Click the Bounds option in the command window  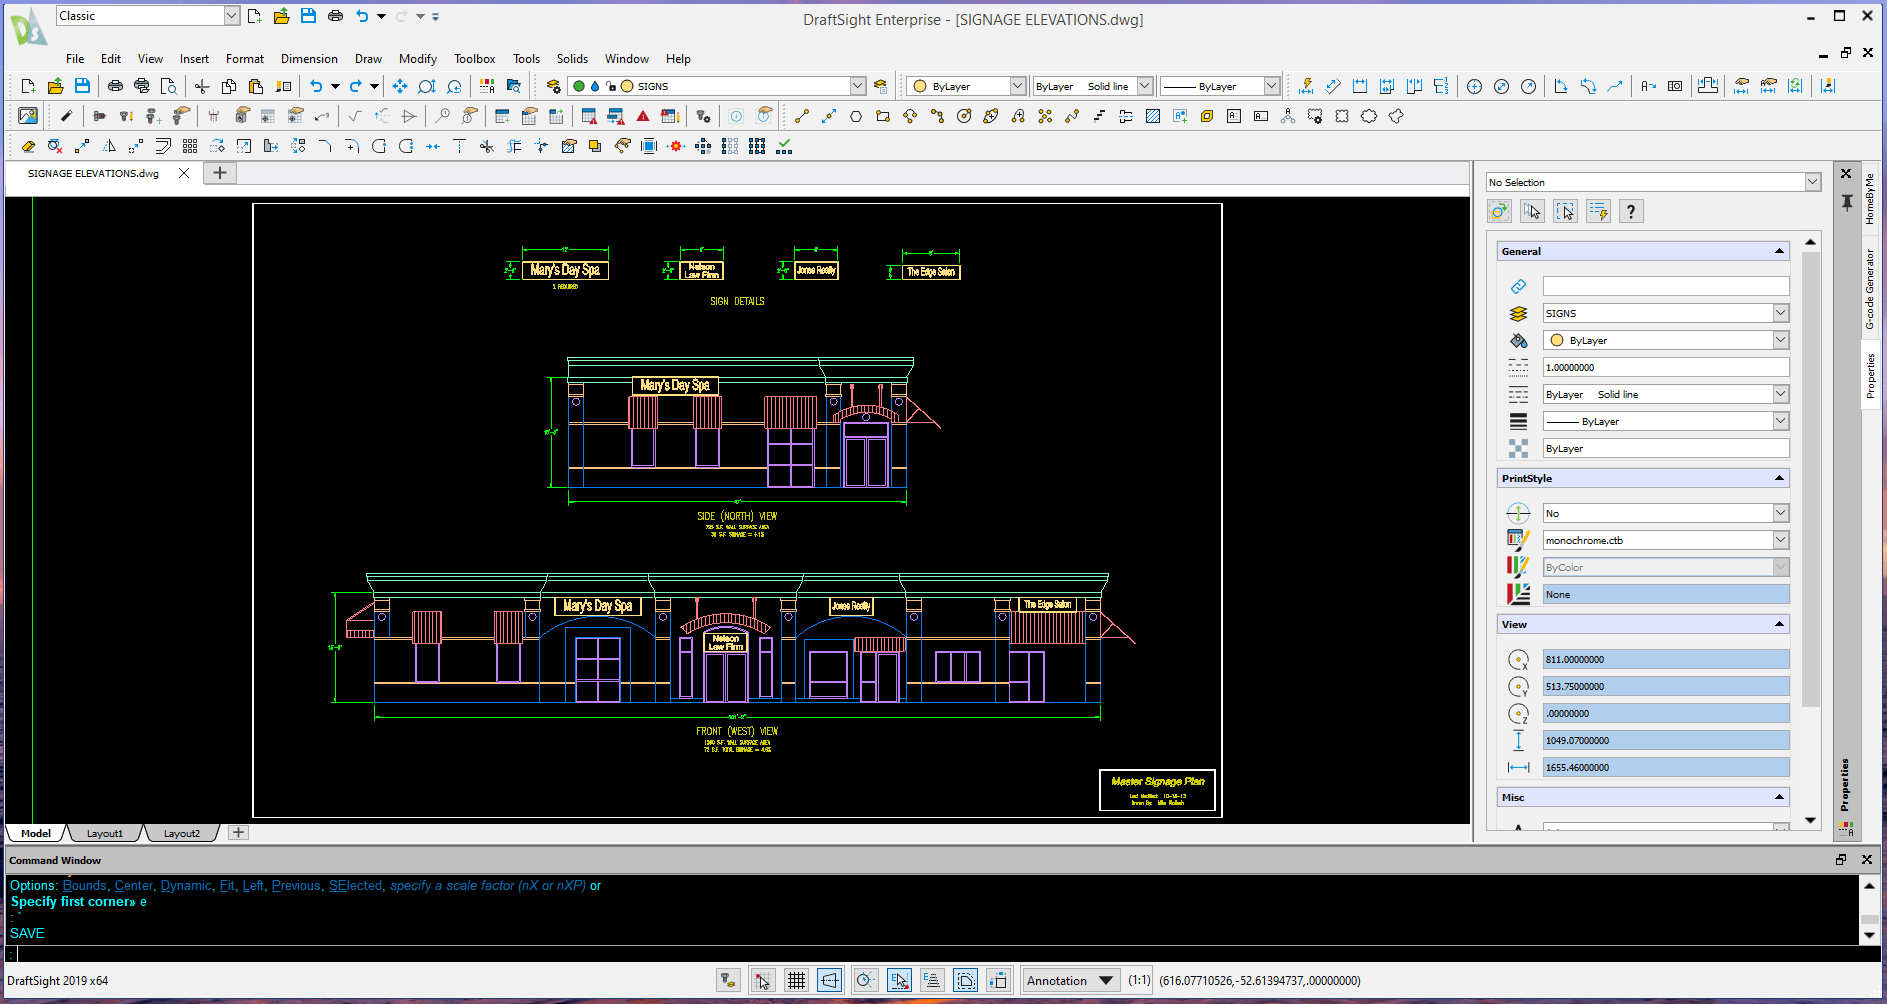[x=84, y=886]
